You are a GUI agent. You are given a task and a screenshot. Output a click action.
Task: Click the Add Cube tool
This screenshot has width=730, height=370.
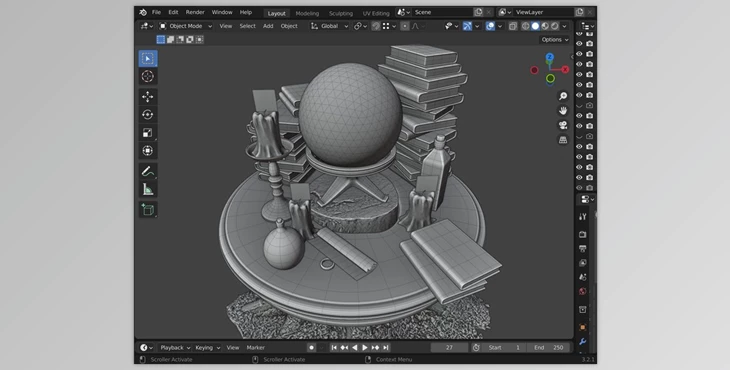coord(148,210)
